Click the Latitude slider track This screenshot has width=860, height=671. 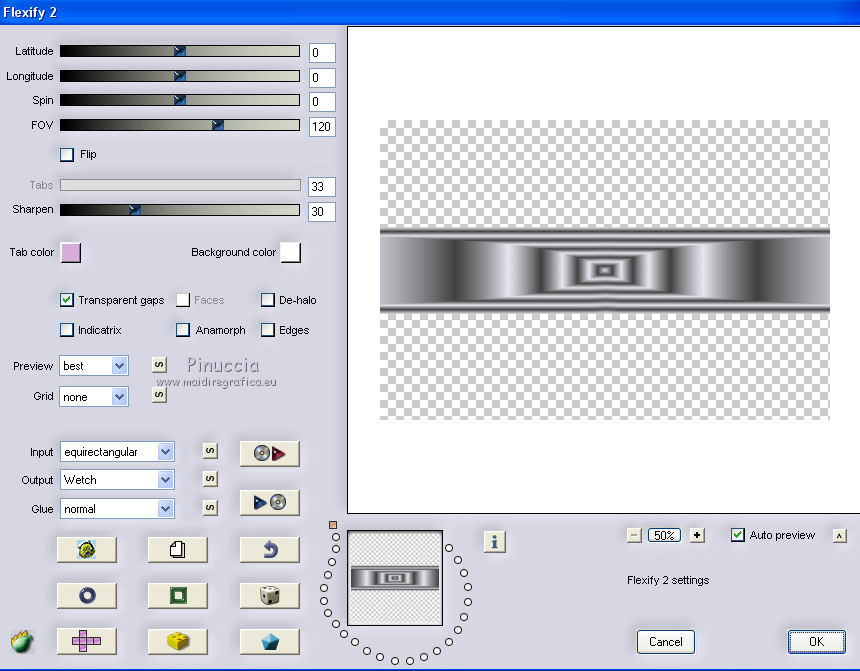(180, 51)
